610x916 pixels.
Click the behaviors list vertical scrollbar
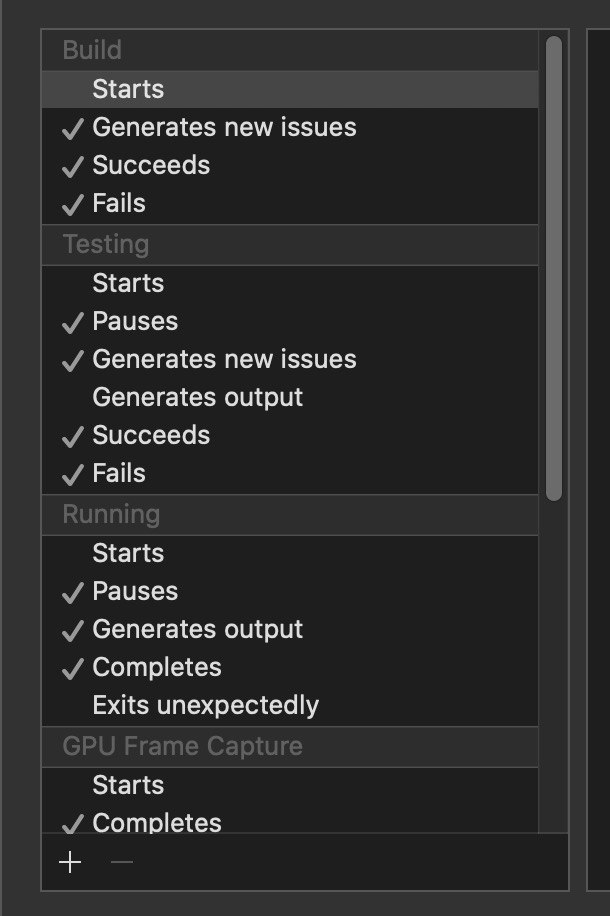click(x=554, y=268)
